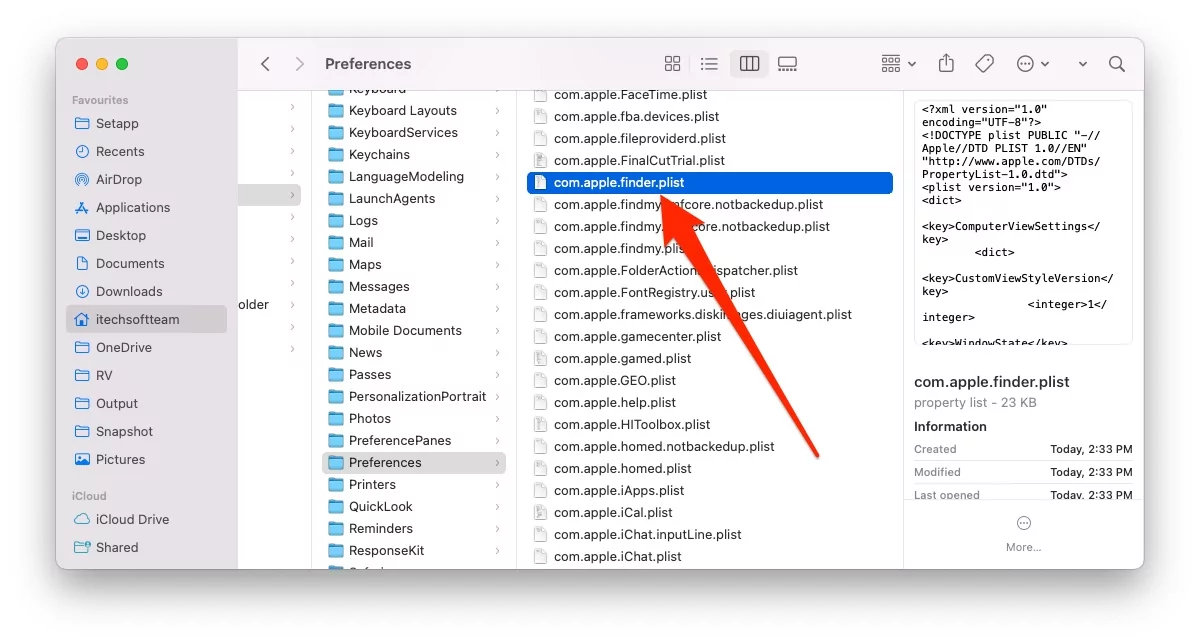This screenshot has width=1200, height=643.
Task: Open Applications in the sidebar
Action: tap(147, 208)
